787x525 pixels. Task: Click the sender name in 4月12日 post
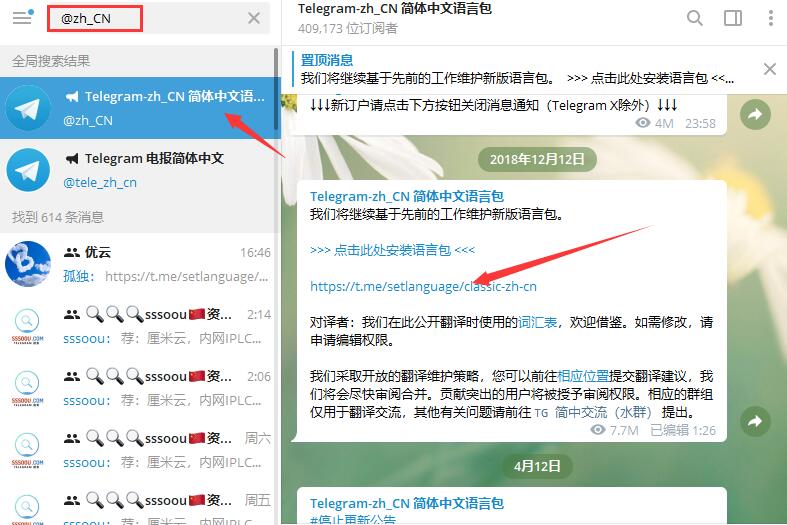click(407, 503)
